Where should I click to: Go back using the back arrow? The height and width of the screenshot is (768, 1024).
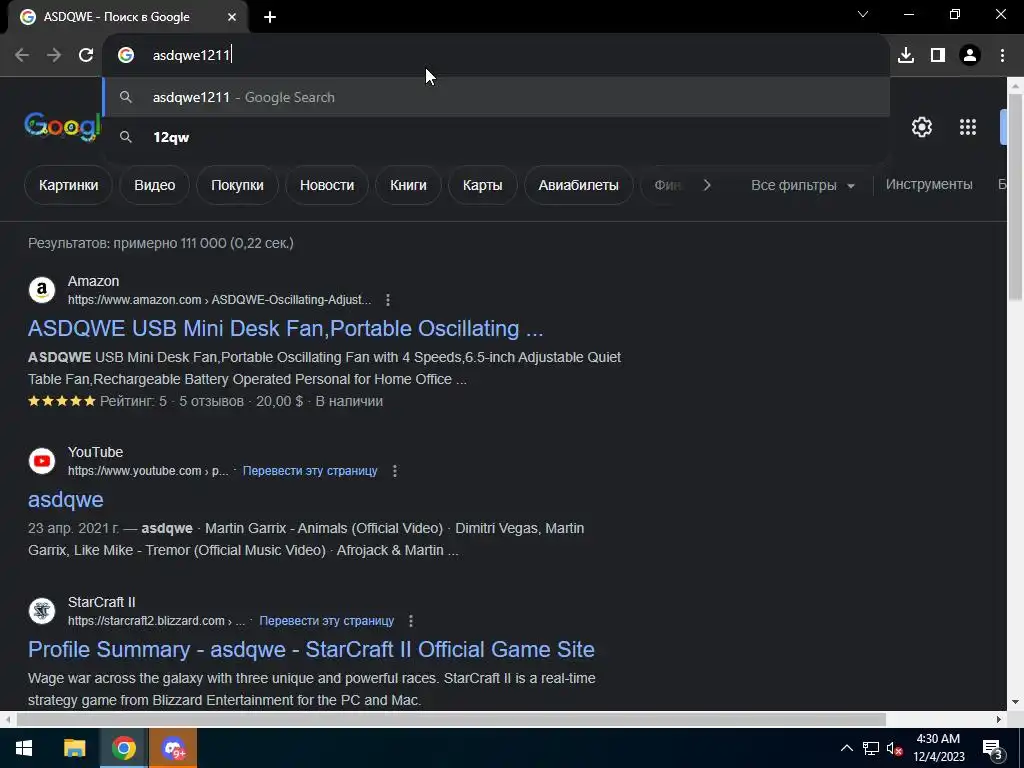click(22, 55)
